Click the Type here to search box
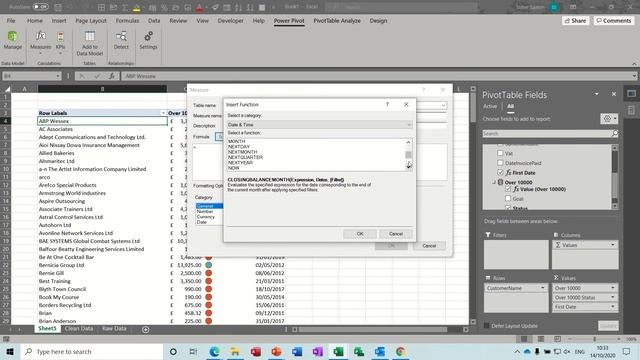 coord(92,351)
